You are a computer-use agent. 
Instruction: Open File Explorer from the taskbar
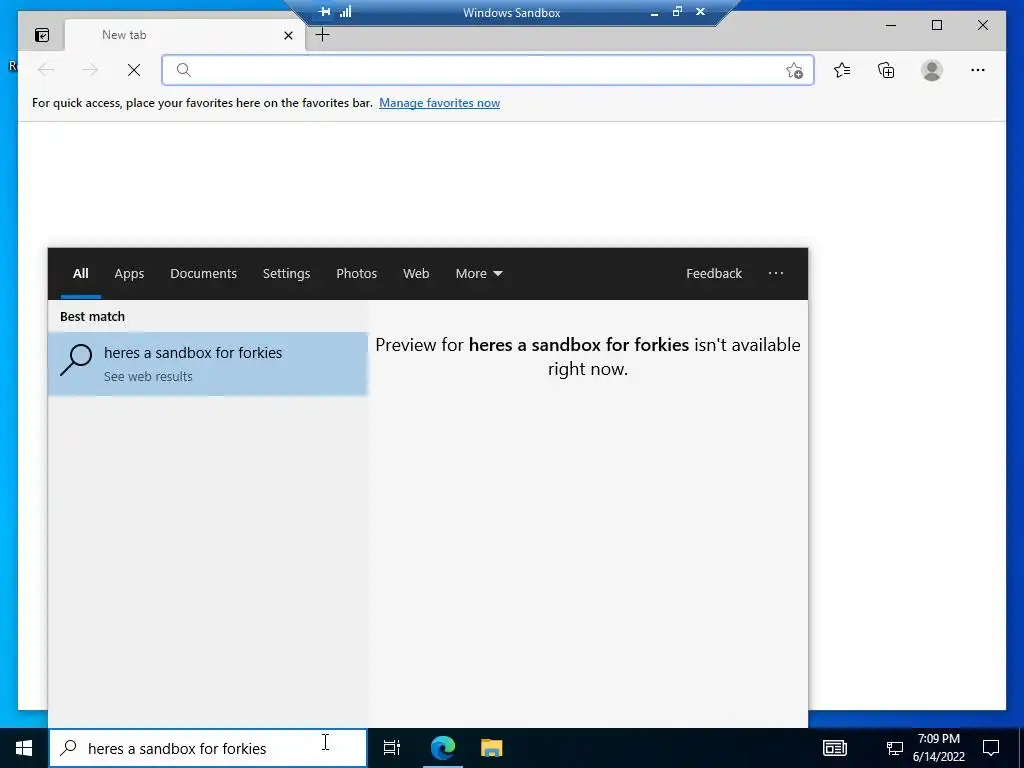(x=492, y=748)
